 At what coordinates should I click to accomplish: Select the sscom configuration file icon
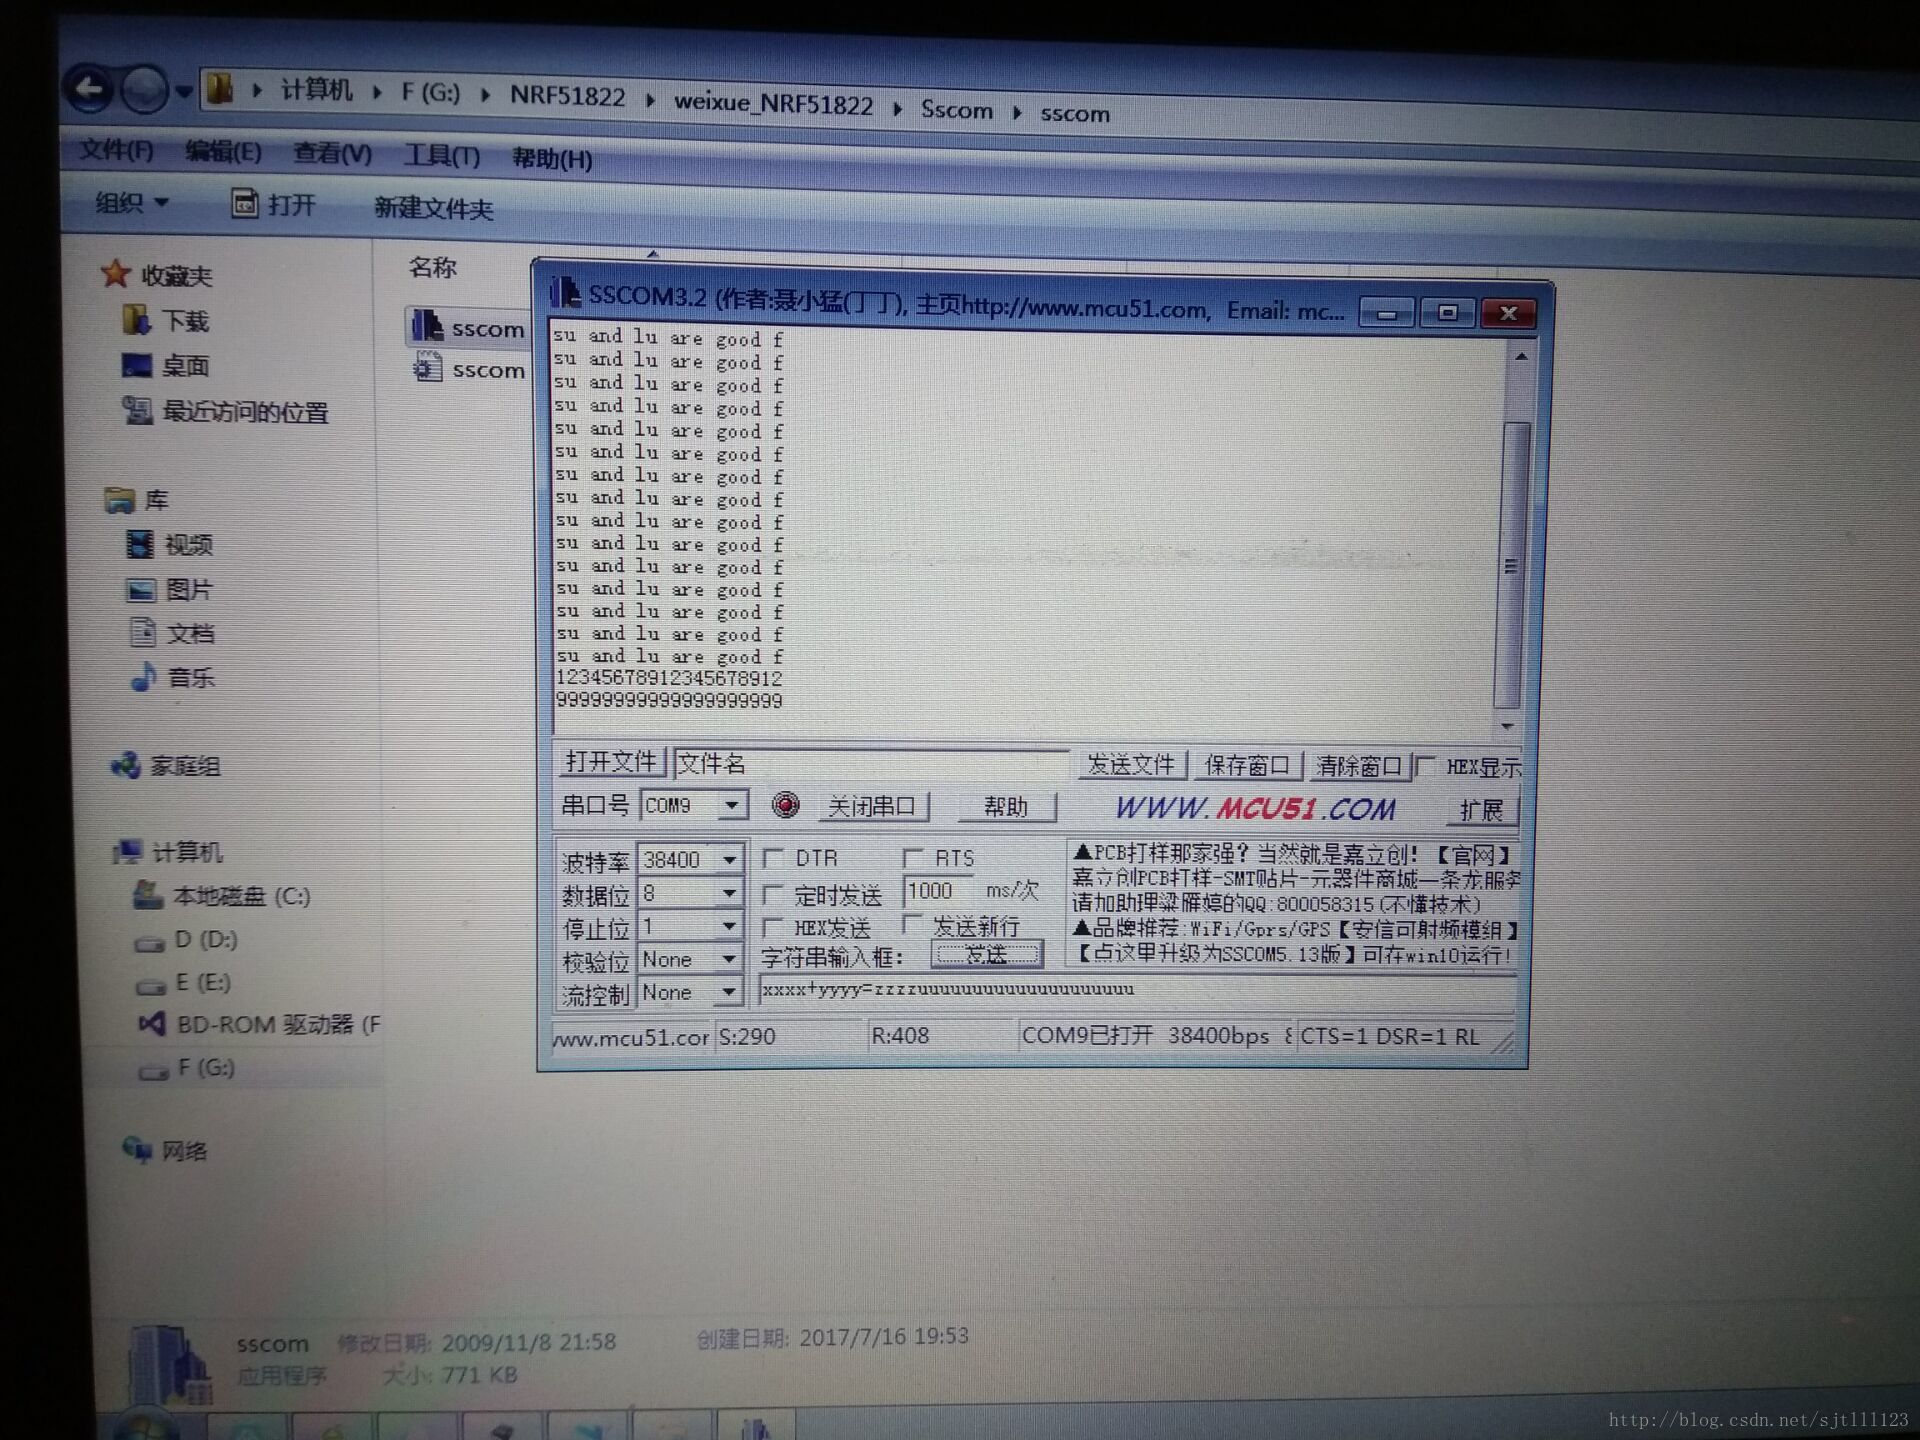[x=427, y=367]
